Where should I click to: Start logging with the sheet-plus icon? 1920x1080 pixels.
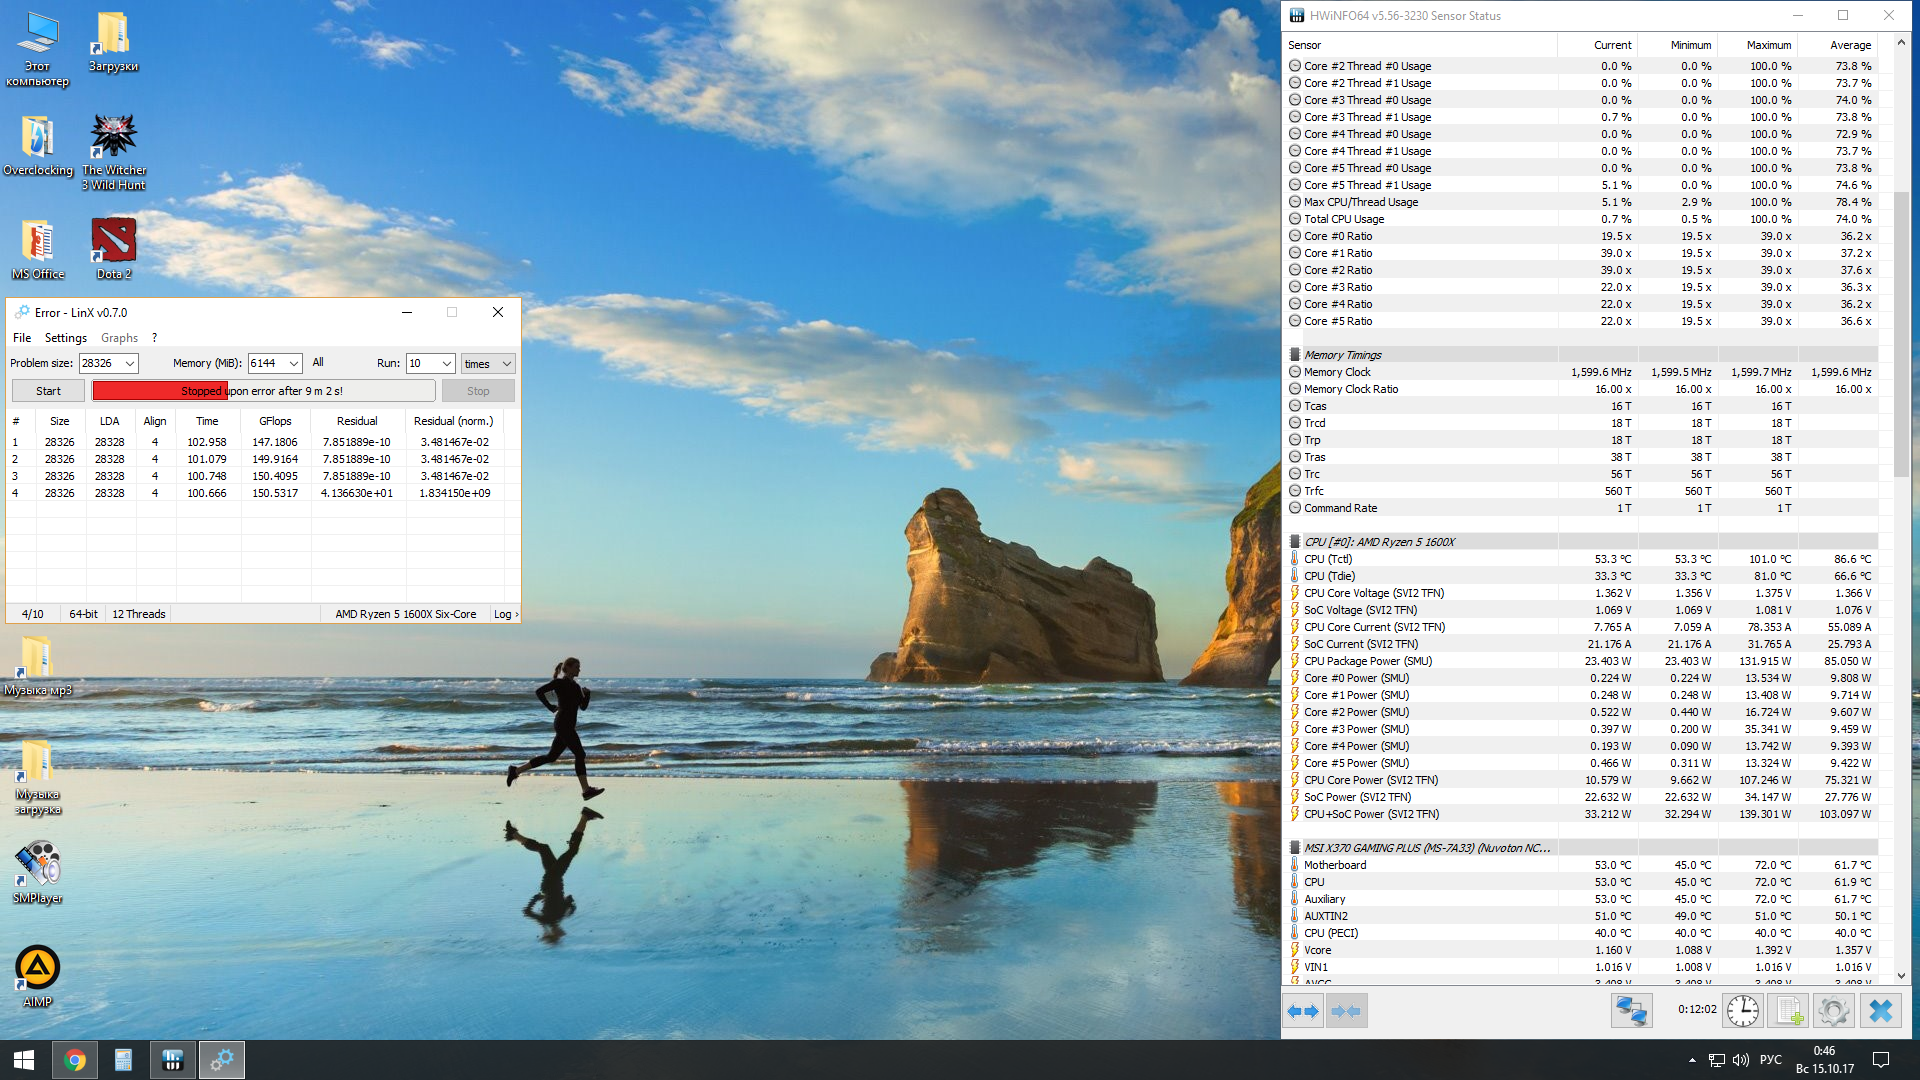(x=1788, y=1011)
